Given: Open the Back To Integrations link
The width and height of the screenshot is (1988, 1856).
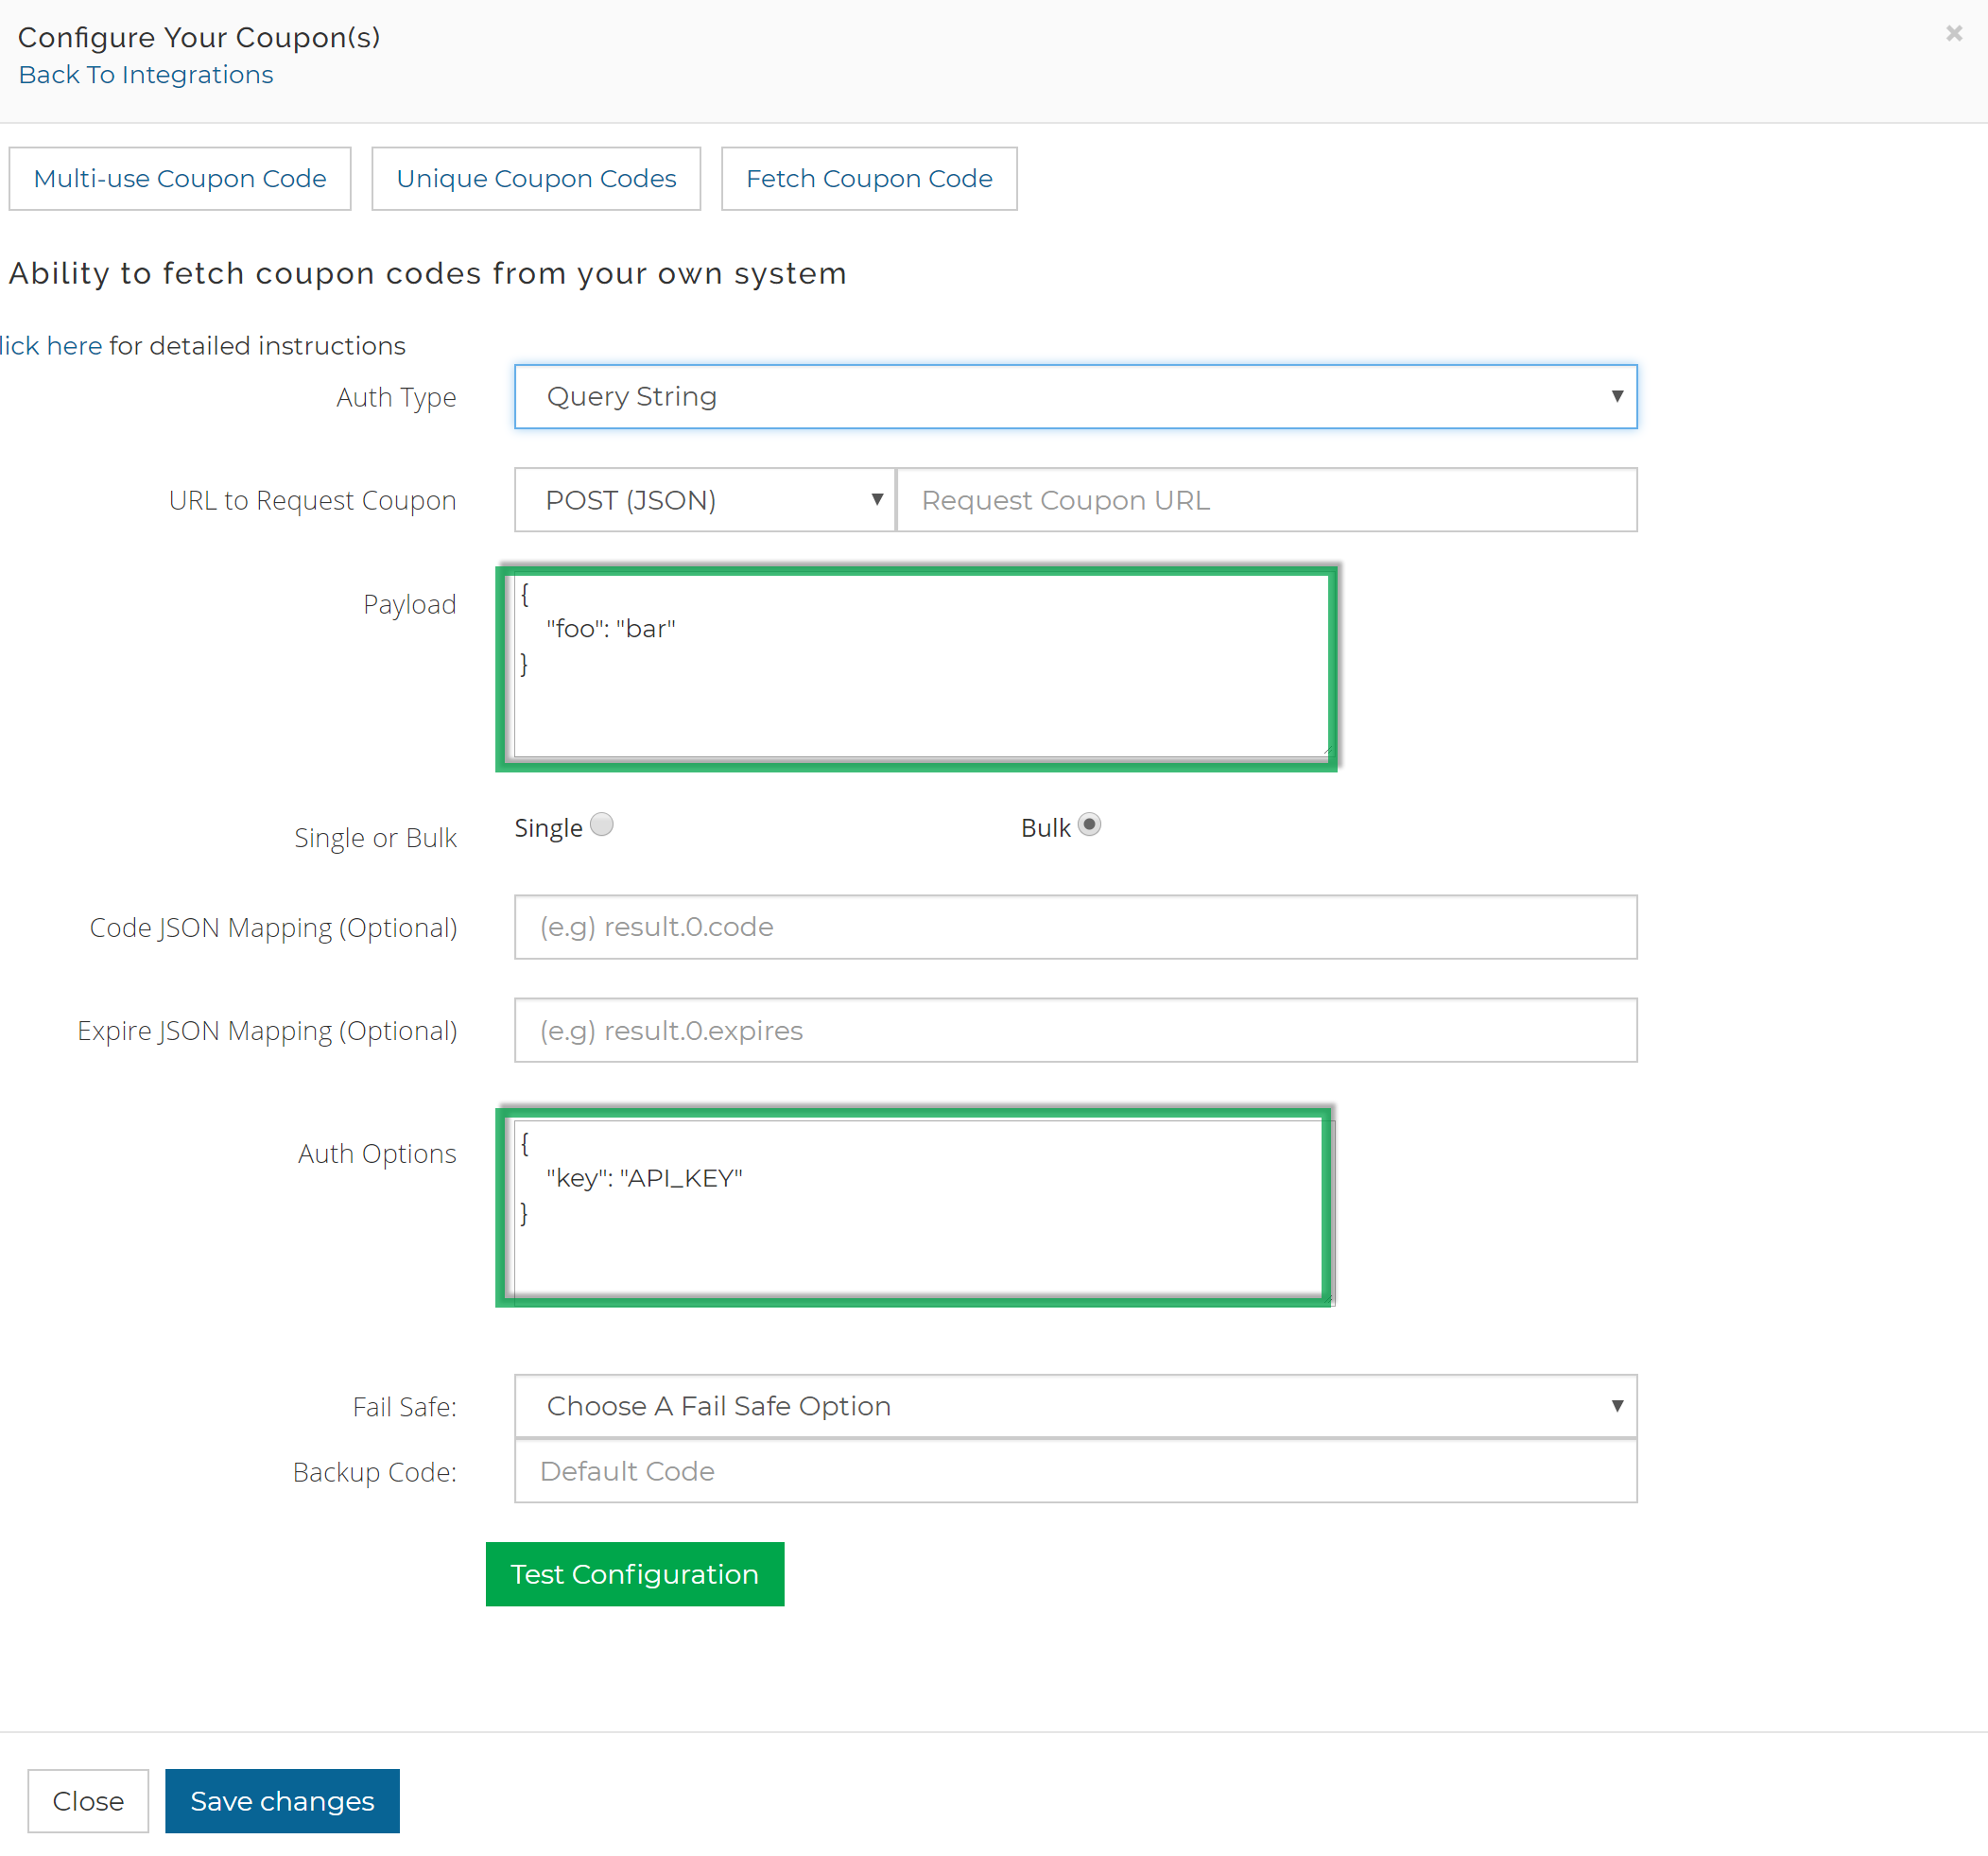Looking at the screenshot, I should click(x=145, y=74).
